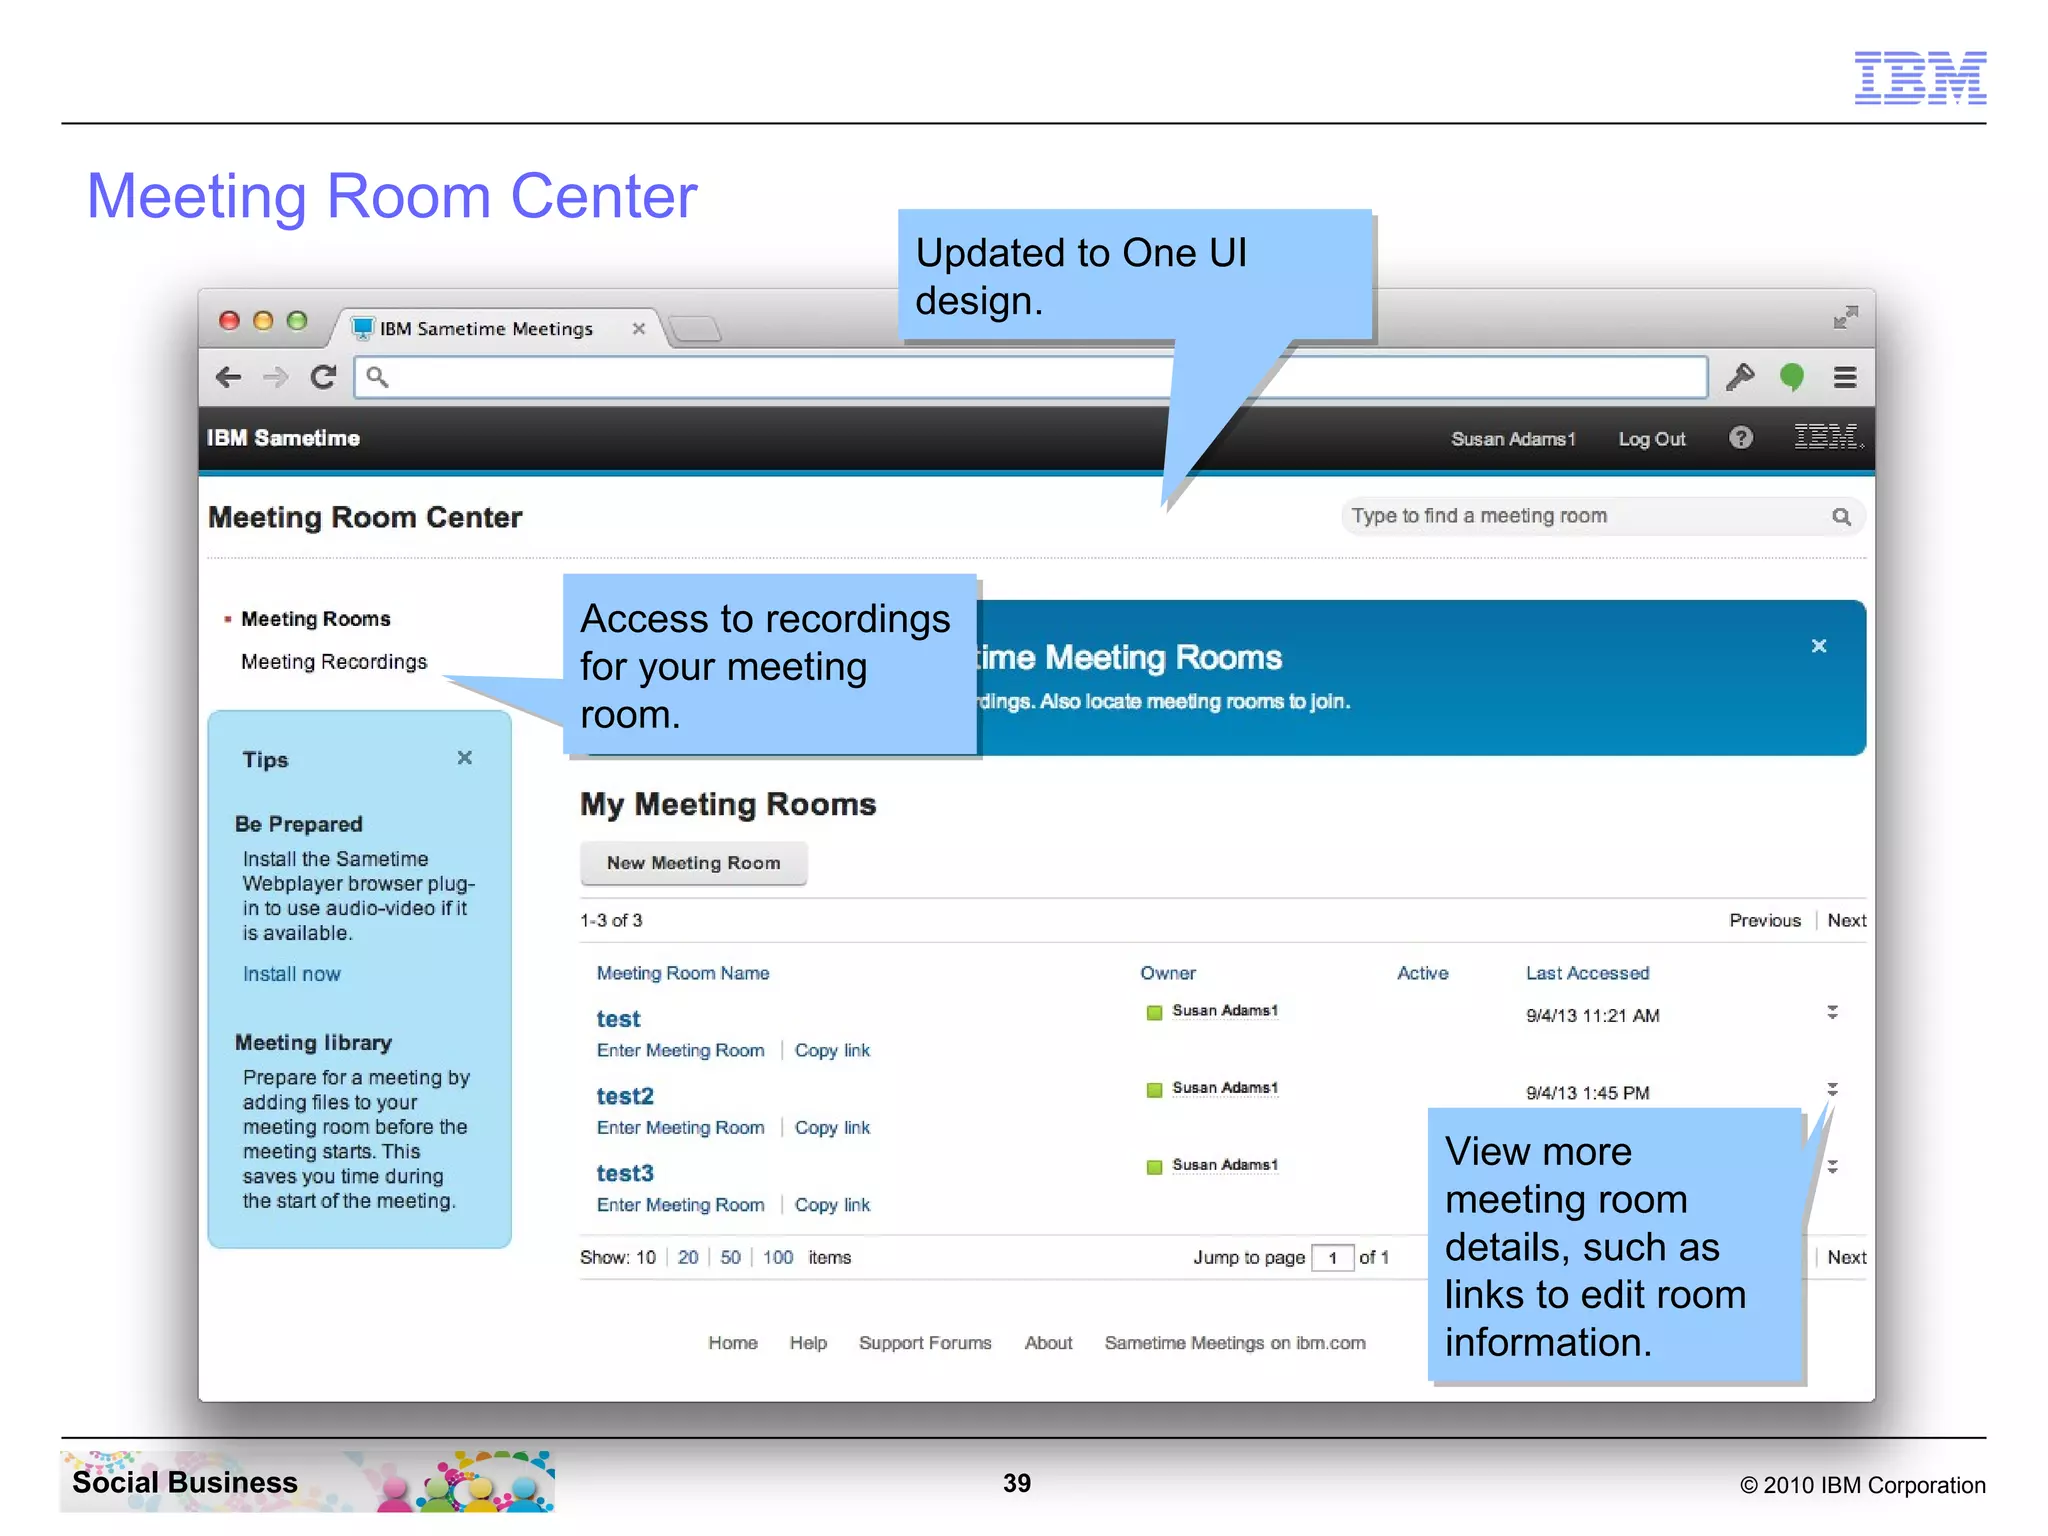This screenshot has width=2048, height=1536.
Task: Create a New Meeting Room
Action: (x=694, y=863)
